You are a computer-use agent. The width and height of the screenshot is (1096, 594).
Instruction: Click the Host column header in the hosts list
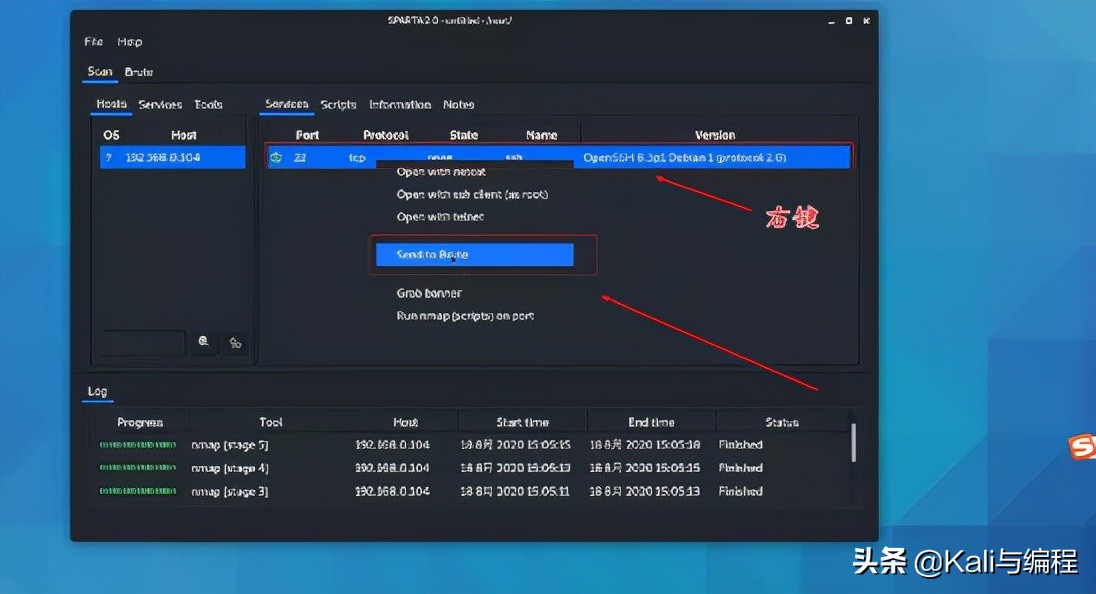point(184,135)
